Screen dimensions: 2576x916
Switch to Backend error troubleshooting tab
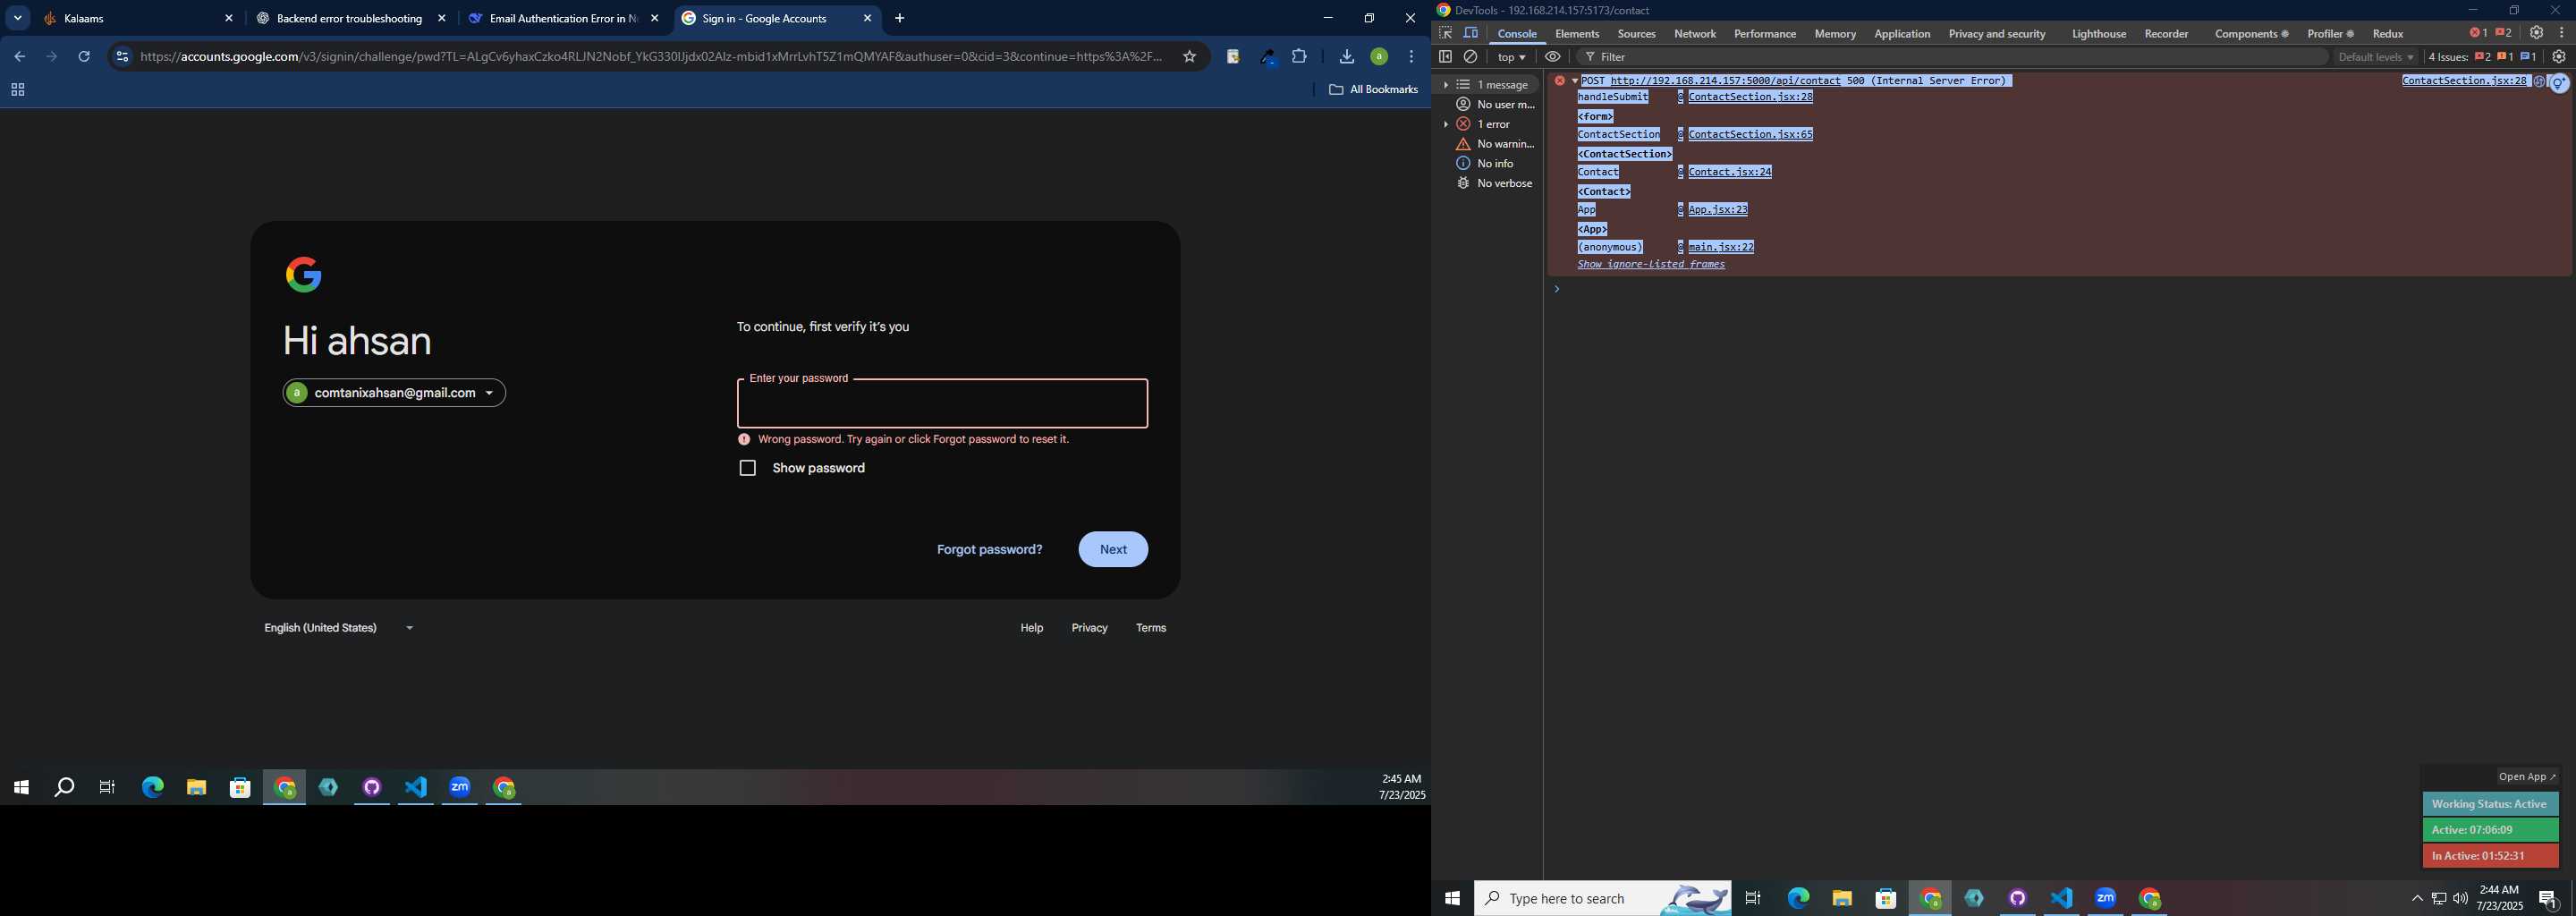(x=350, y=18)
